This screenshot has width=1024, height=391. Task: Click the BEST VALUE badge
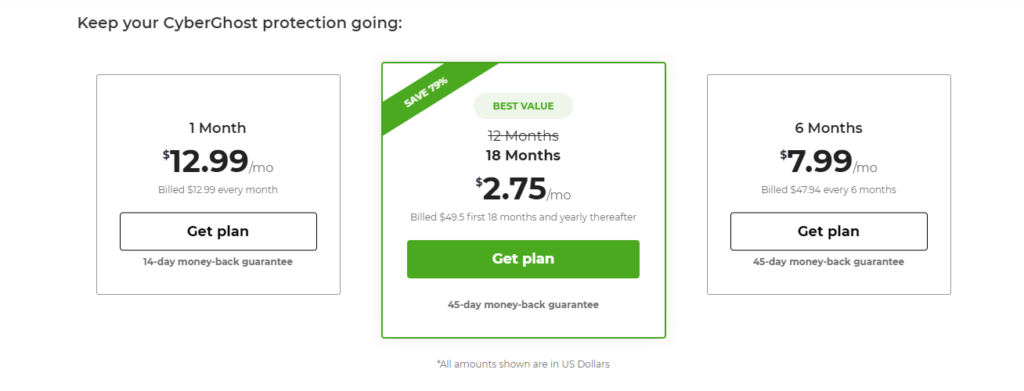523,106
